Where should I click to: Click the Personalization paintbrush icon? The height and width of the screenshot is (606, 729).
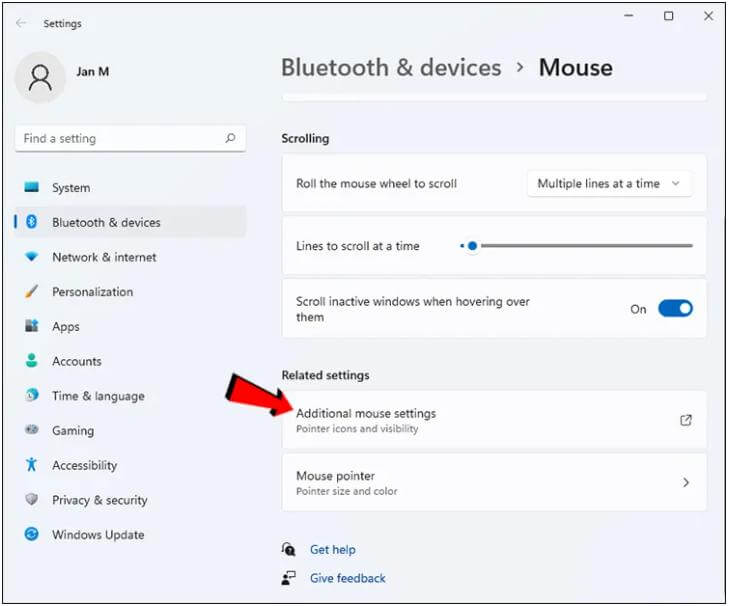pyautogui.click(x=32, y=291)
